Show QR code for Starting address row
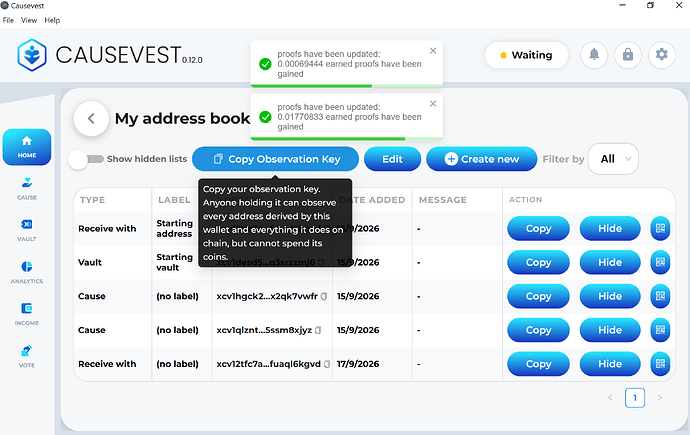Viewport: 690px width, 435px height. [660, 228]
